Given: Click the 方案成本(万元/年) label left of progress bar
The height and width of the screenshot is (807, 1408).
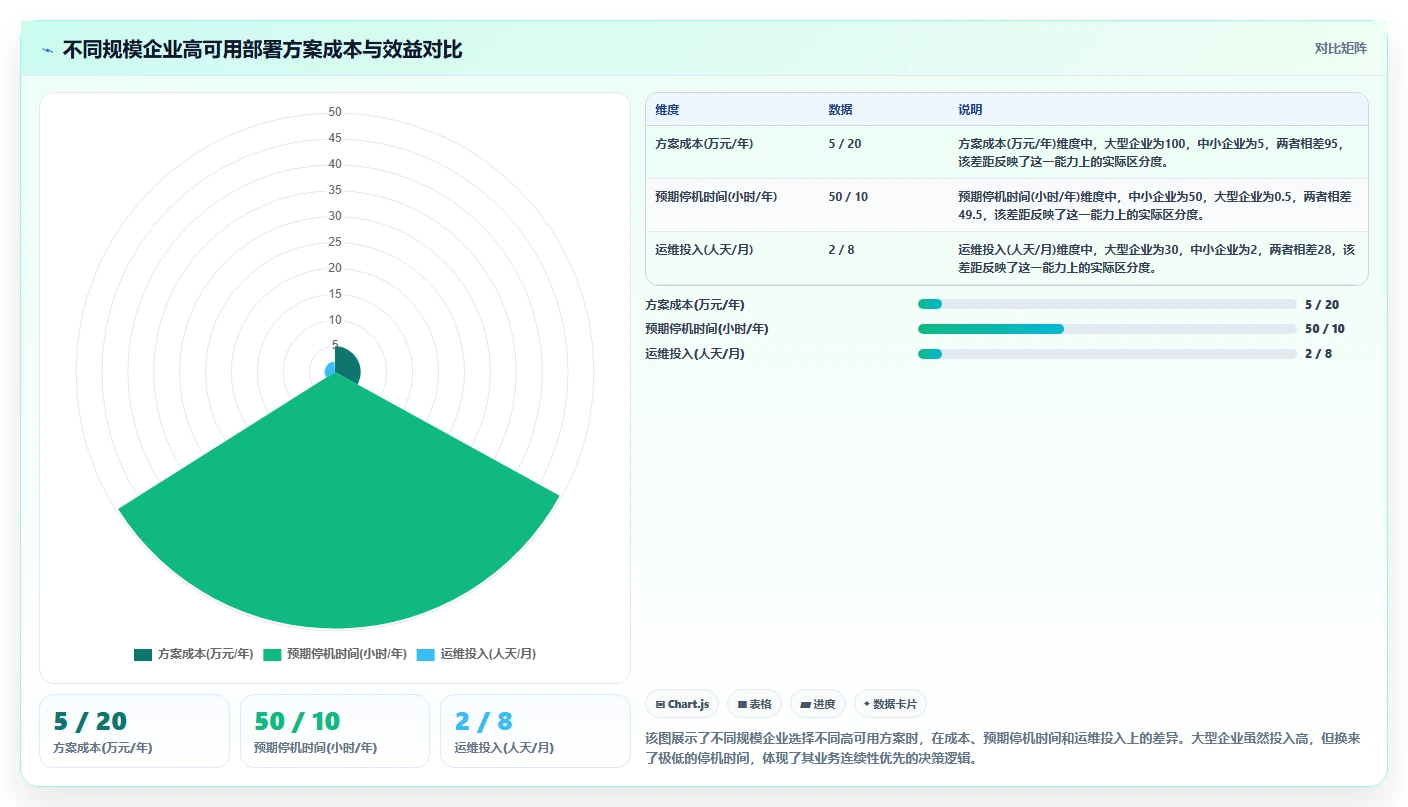Looking at the screenshot, I should (695, 305).
